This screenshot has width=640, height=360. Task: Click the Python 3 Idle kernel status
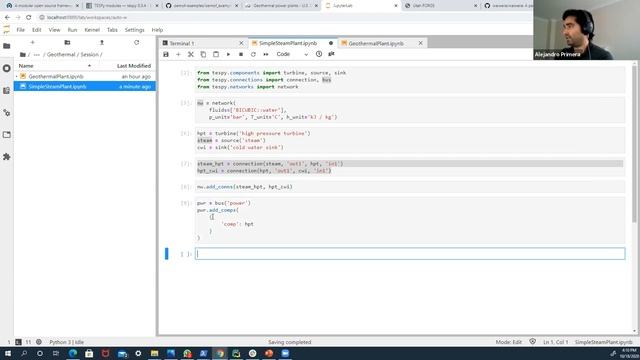(67, 342)
